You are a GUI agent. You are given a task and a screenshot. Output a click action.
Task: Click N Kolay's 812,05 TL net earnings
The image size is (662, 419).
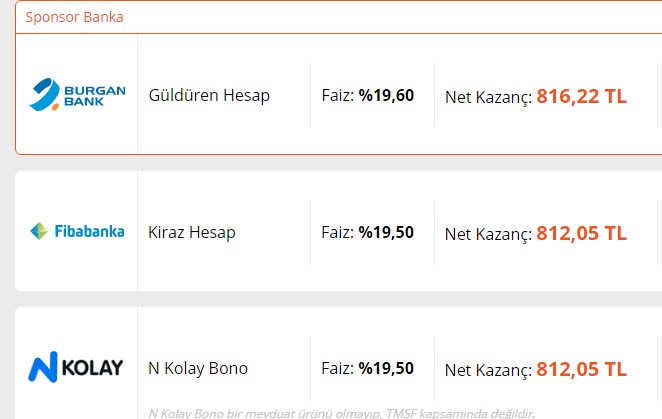pos(581,369)
